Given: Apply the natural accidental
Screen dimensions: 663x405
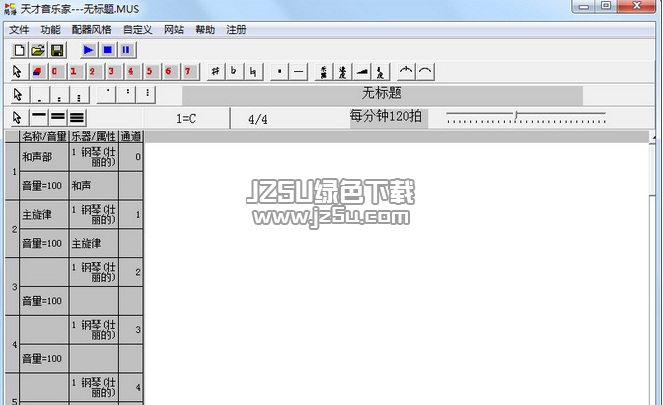Looking at the screenshot, I should point(253,71).
